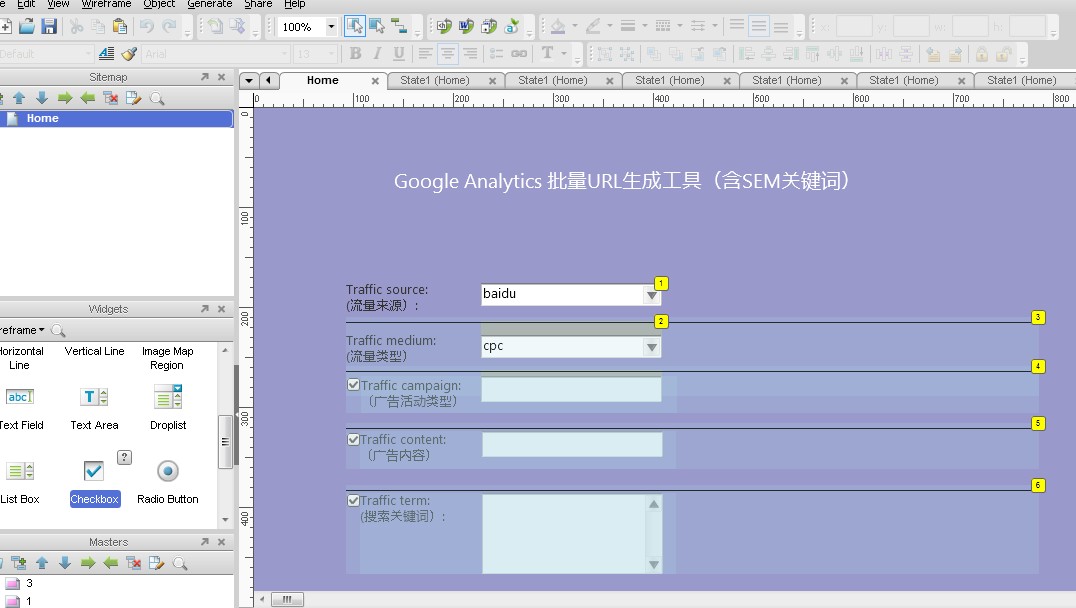1076x608 pixels.
Task: Pick the Text Field widget
Action: [20, 408]
